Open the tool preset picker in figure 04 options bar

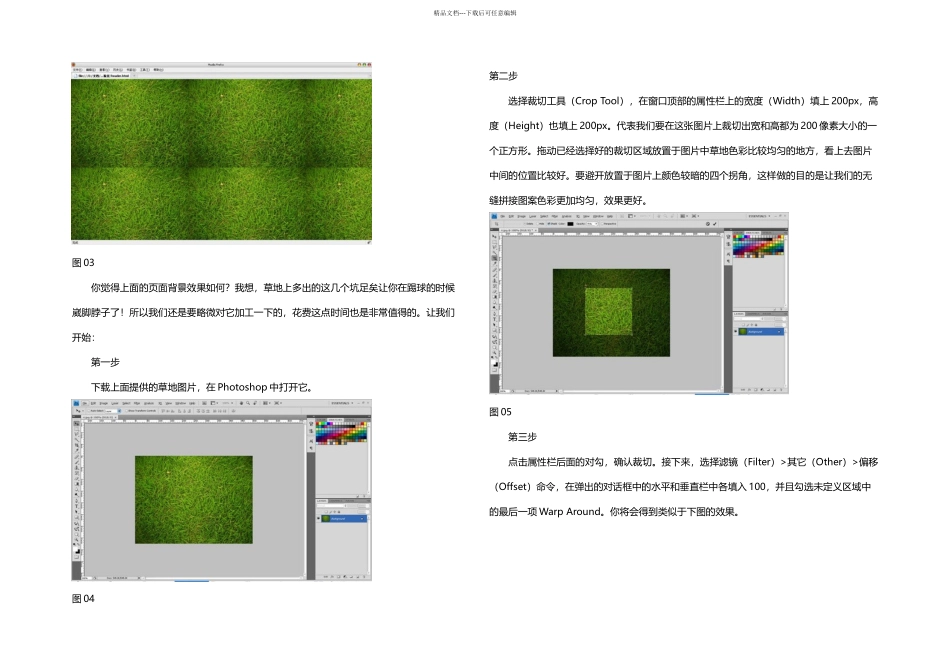[79, 411]
